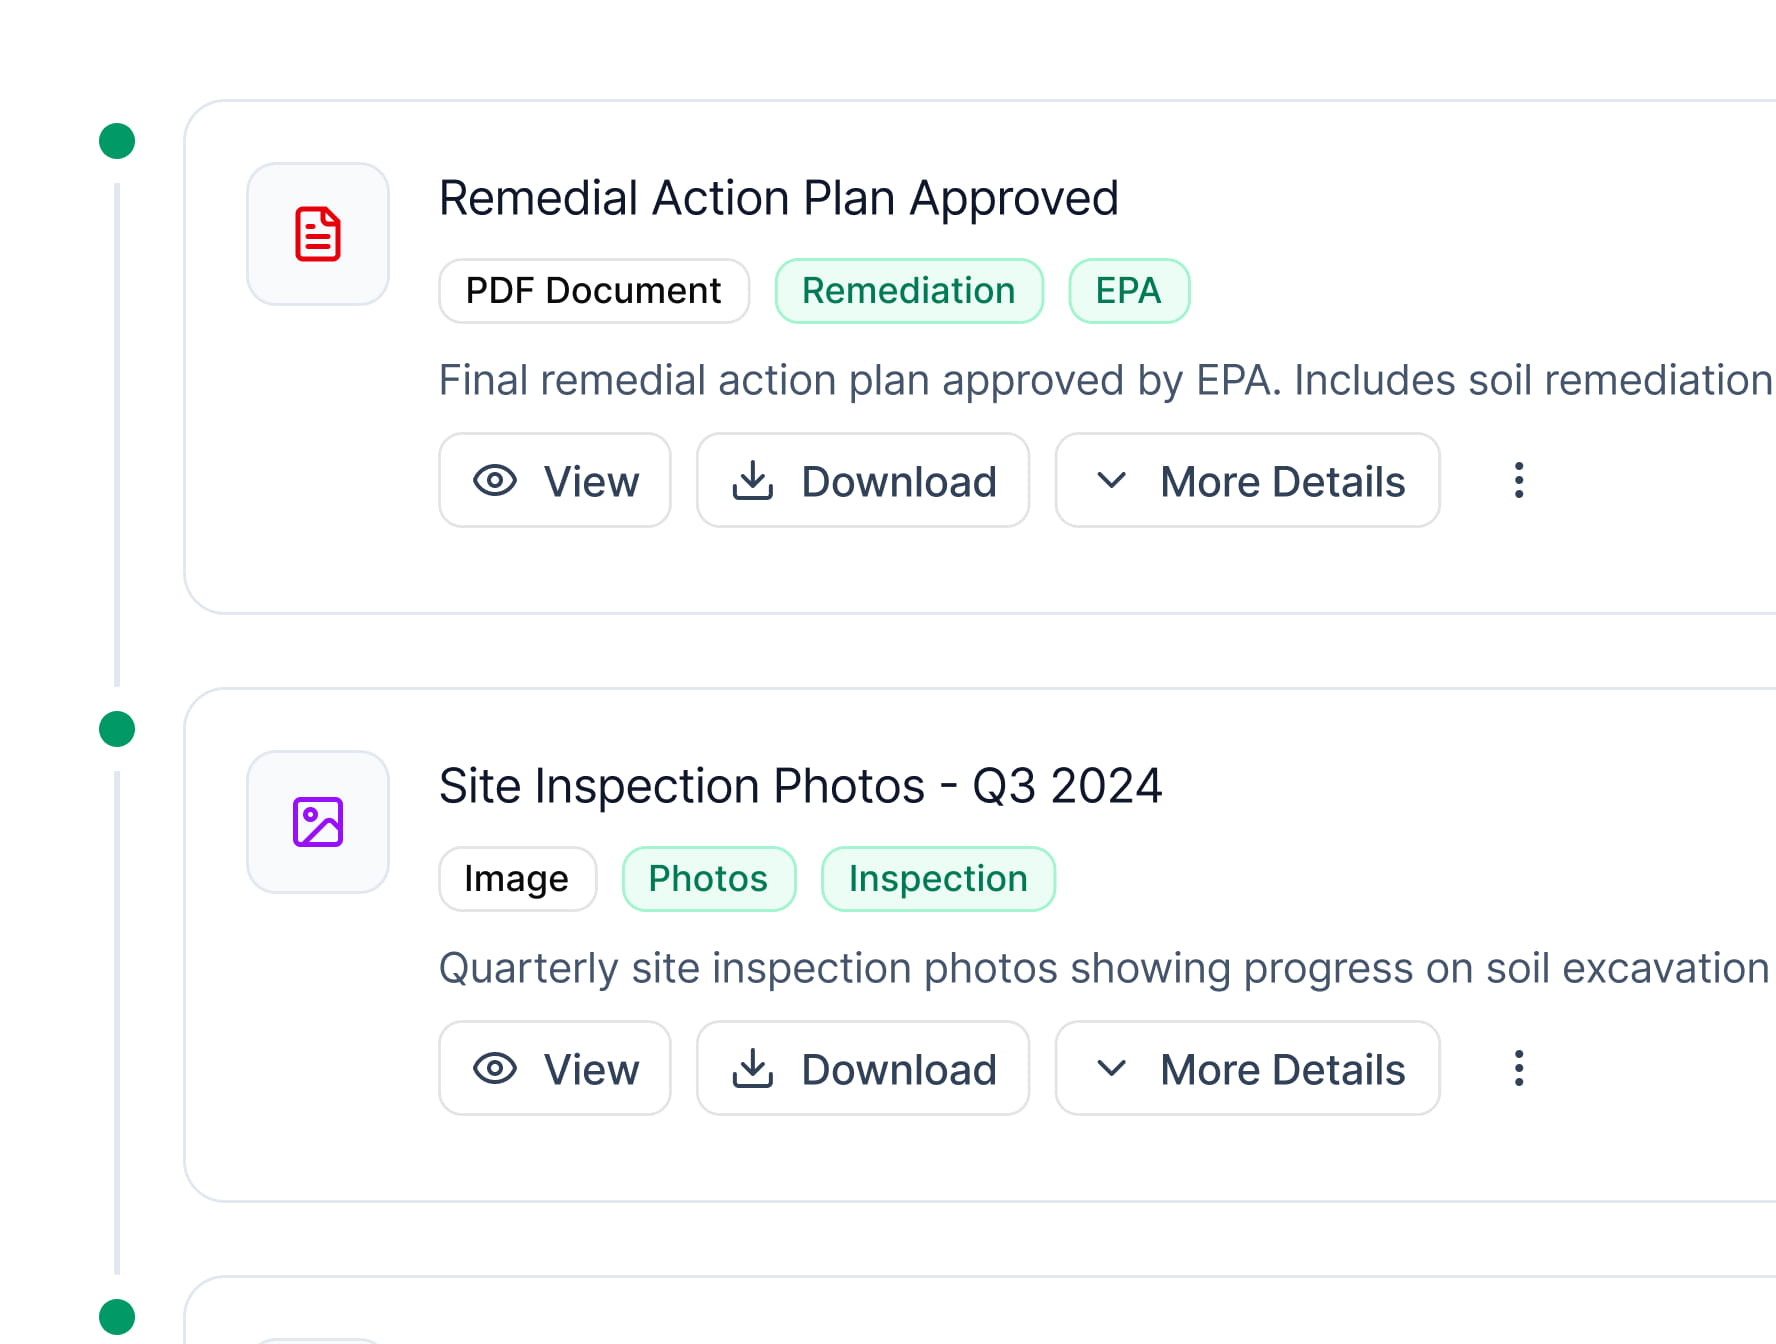This screenshot has height=1344, width=1776.
Task: Open kebab menu for Site Inspection Photos
Action: point(1518,1068)
